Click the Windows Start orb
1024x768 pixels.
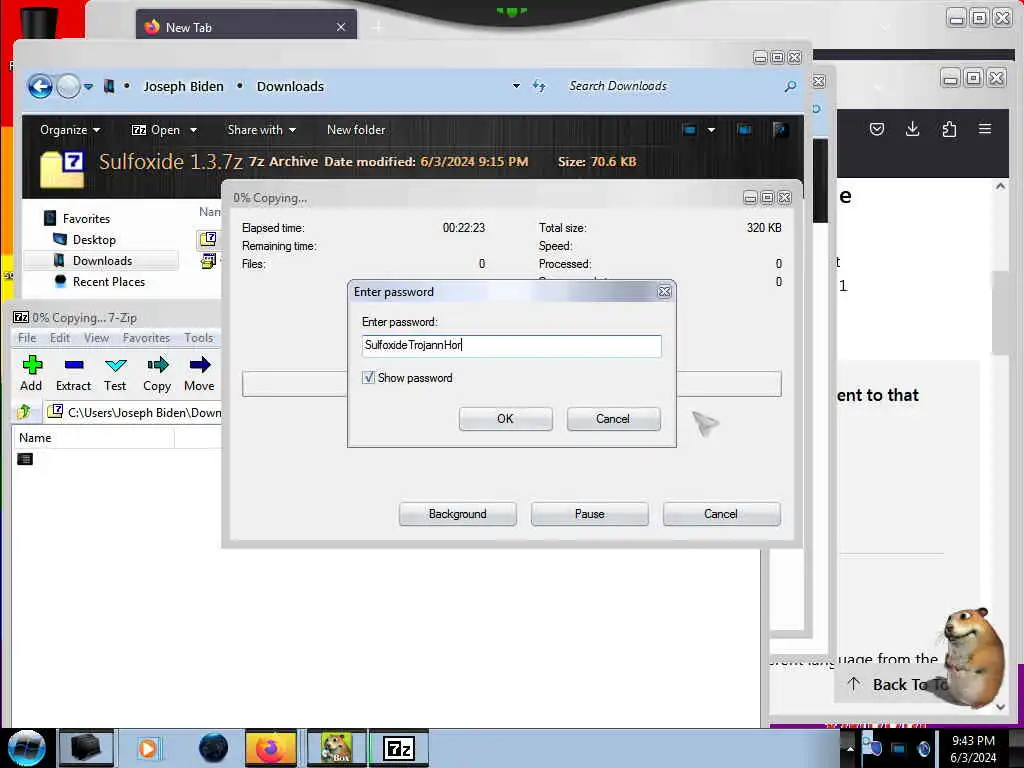[x=27, y=748]
